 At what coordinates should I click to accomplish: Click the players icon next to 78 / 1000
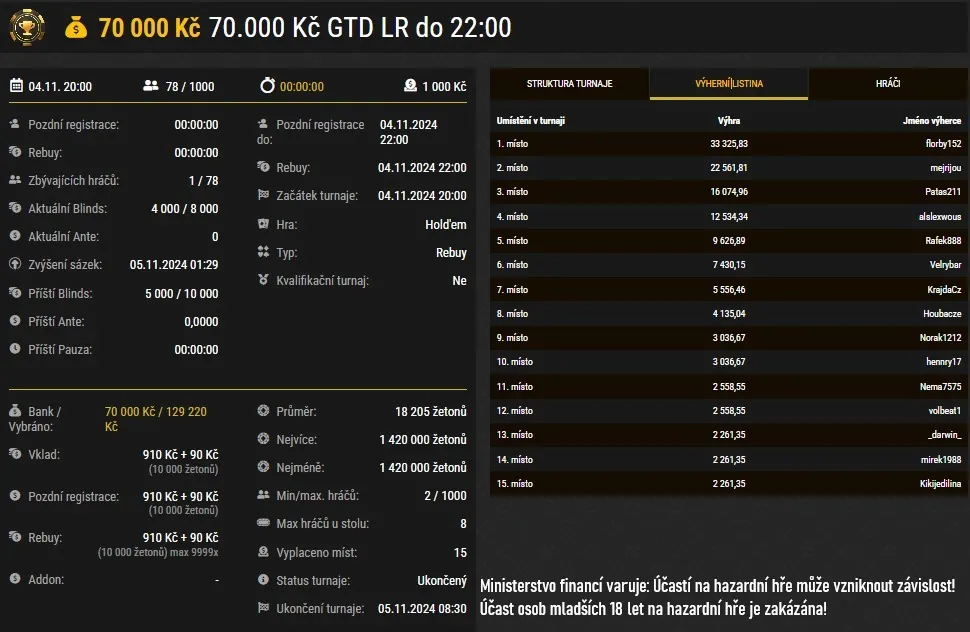(151, 86)
